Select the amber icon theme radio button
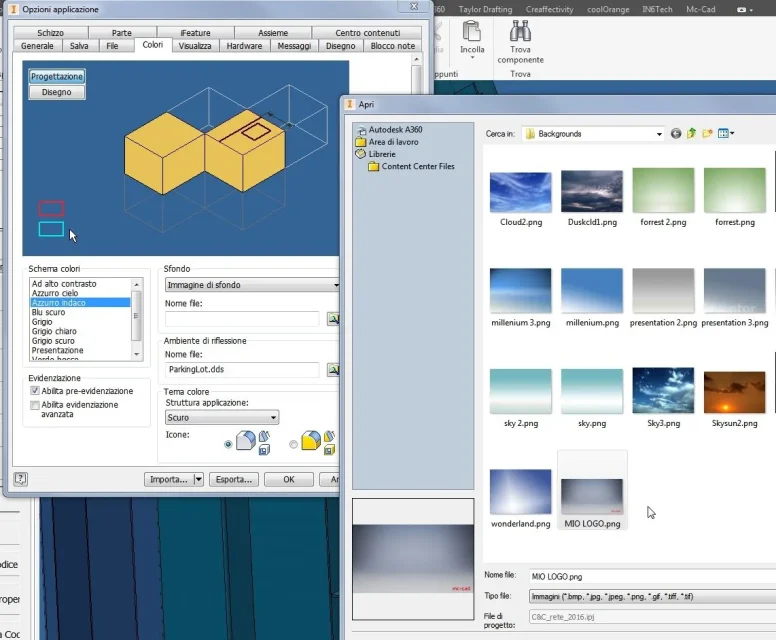Screen dimensions: 776x640 coord(293,444)
